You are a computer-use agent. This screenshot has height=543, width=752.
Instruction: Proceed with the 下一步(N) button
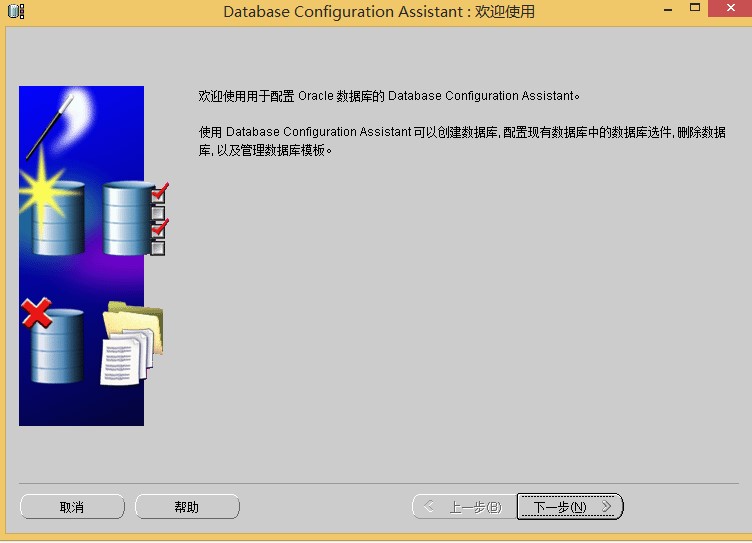click(x=570, y=507)
